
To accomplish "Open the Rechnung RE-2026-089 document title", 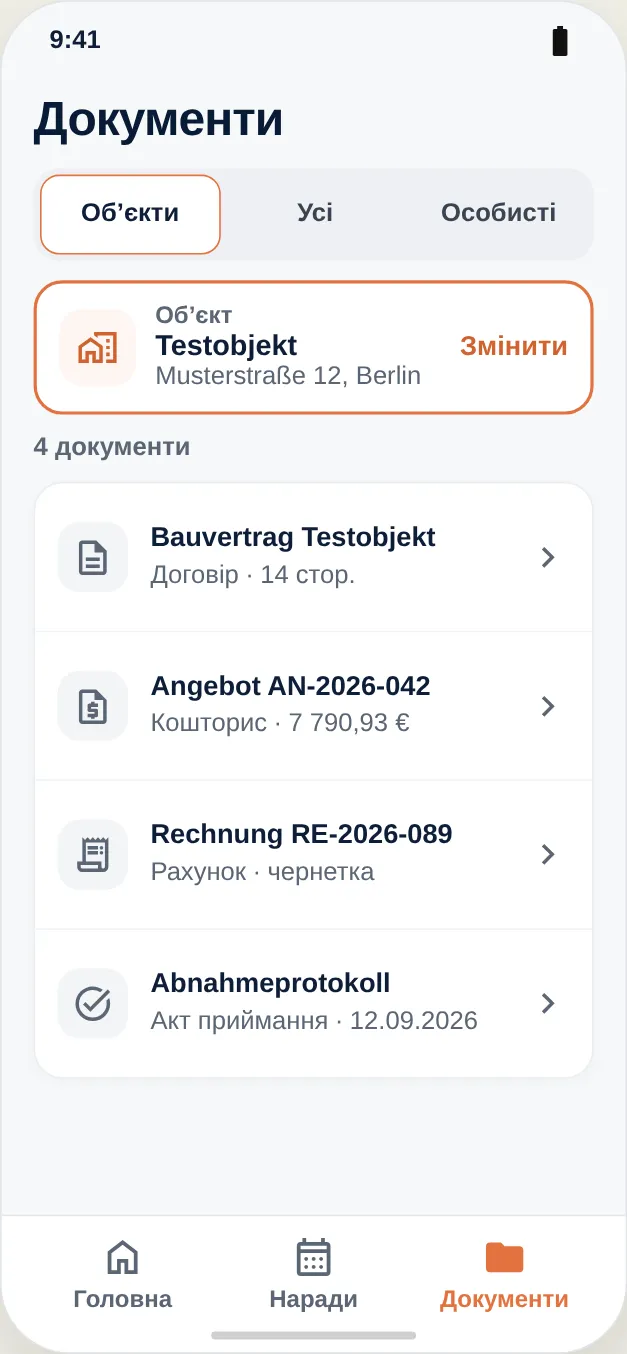I will coord(301,833).
